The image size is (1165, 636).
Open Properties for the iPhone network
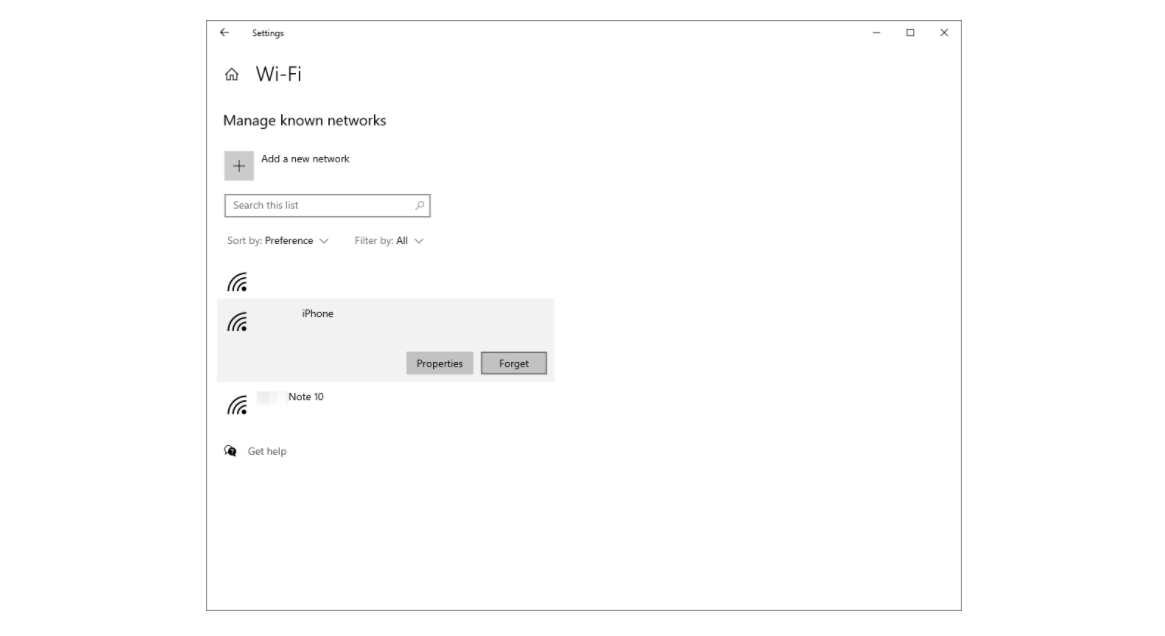click(440, 362)
